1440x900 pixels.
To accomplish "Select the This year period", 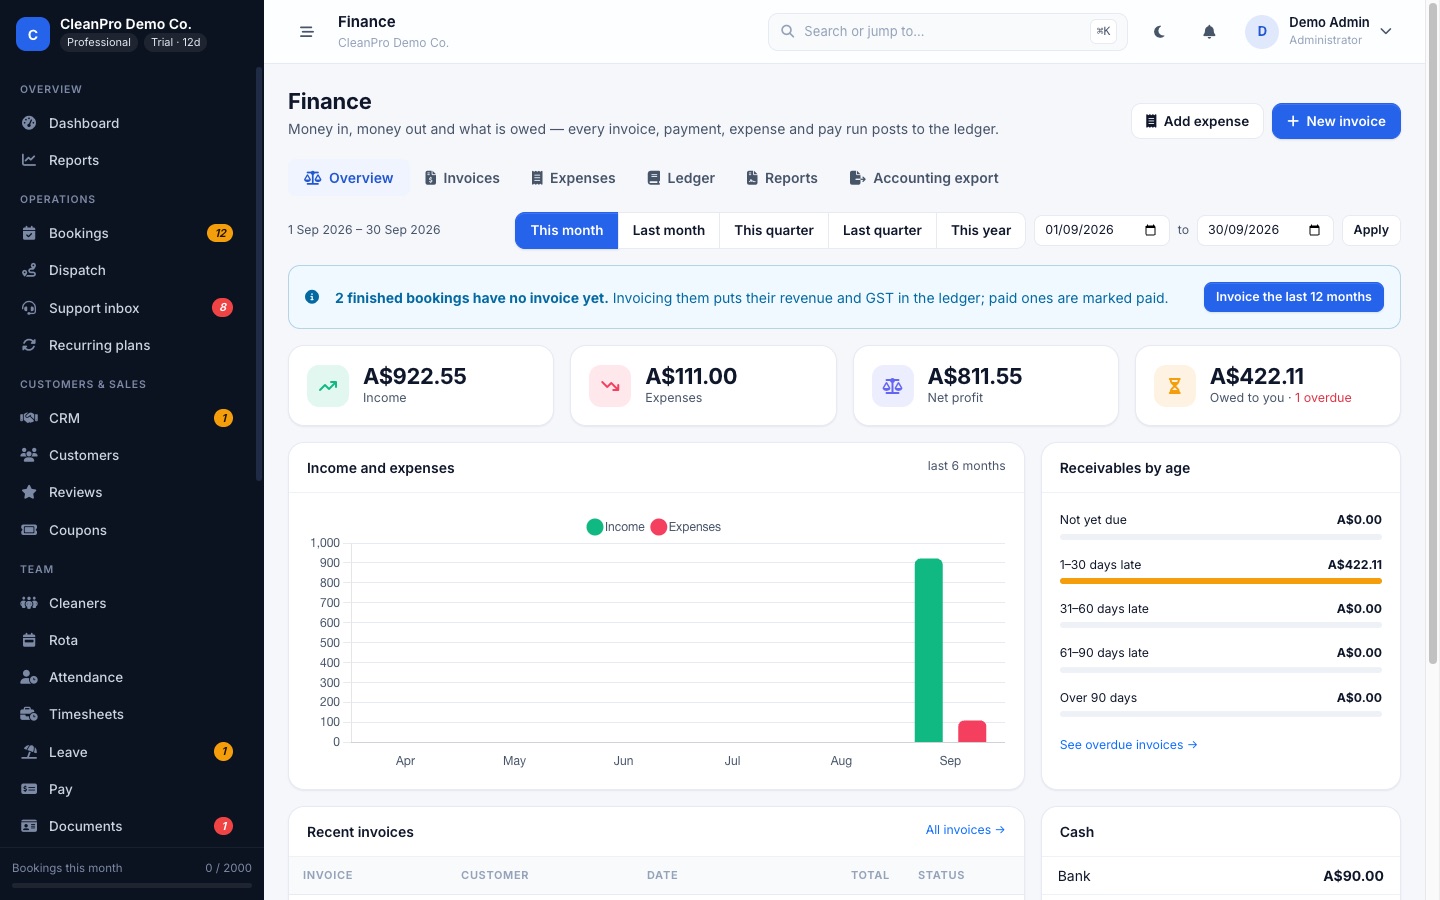I will point(981,230).
